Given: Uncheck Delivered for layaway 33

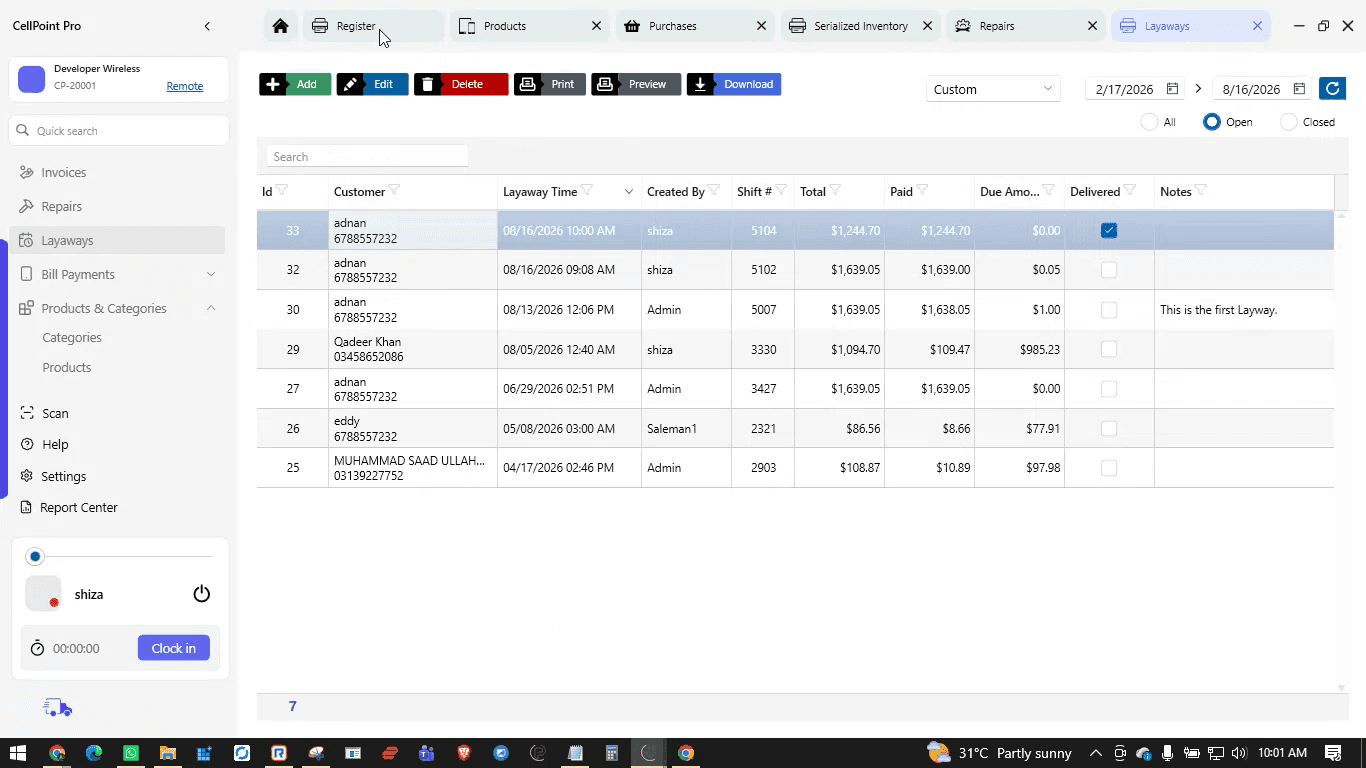Looking at the screenshot, I should pos(1109,230).
